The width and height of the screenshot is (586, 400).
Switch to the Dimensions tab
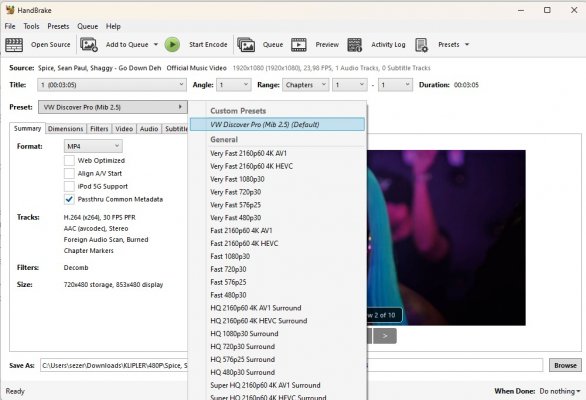[65, 129]
